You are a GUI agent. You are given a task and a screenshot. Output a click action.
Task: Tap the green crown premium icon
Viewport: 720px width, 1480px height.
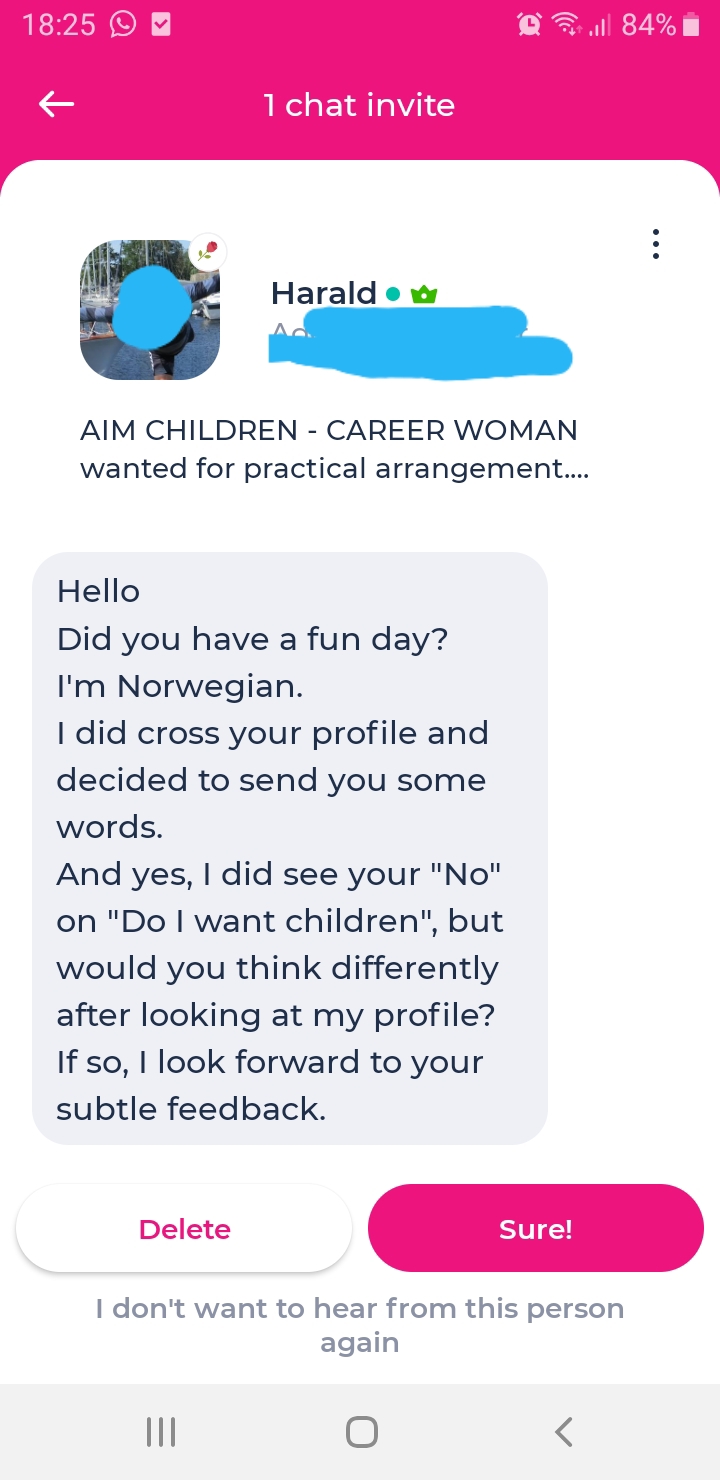424,294
